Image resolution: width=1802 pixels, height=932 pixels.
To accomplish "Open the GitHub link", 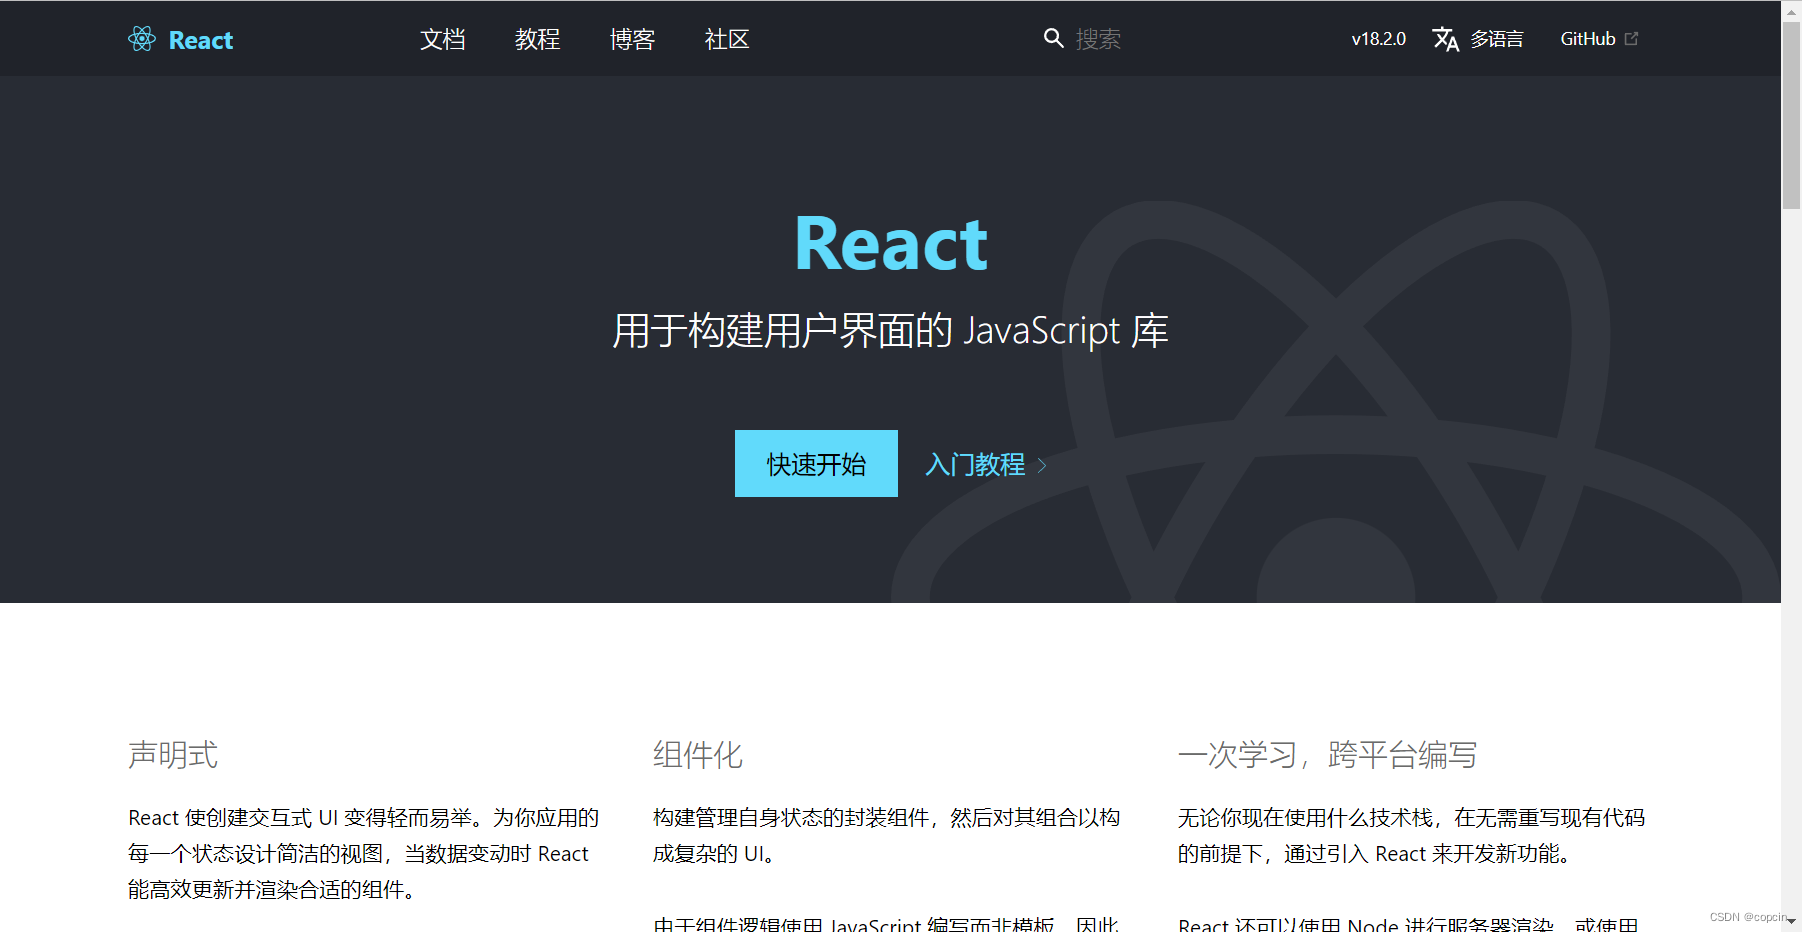I will (1588, 39).
